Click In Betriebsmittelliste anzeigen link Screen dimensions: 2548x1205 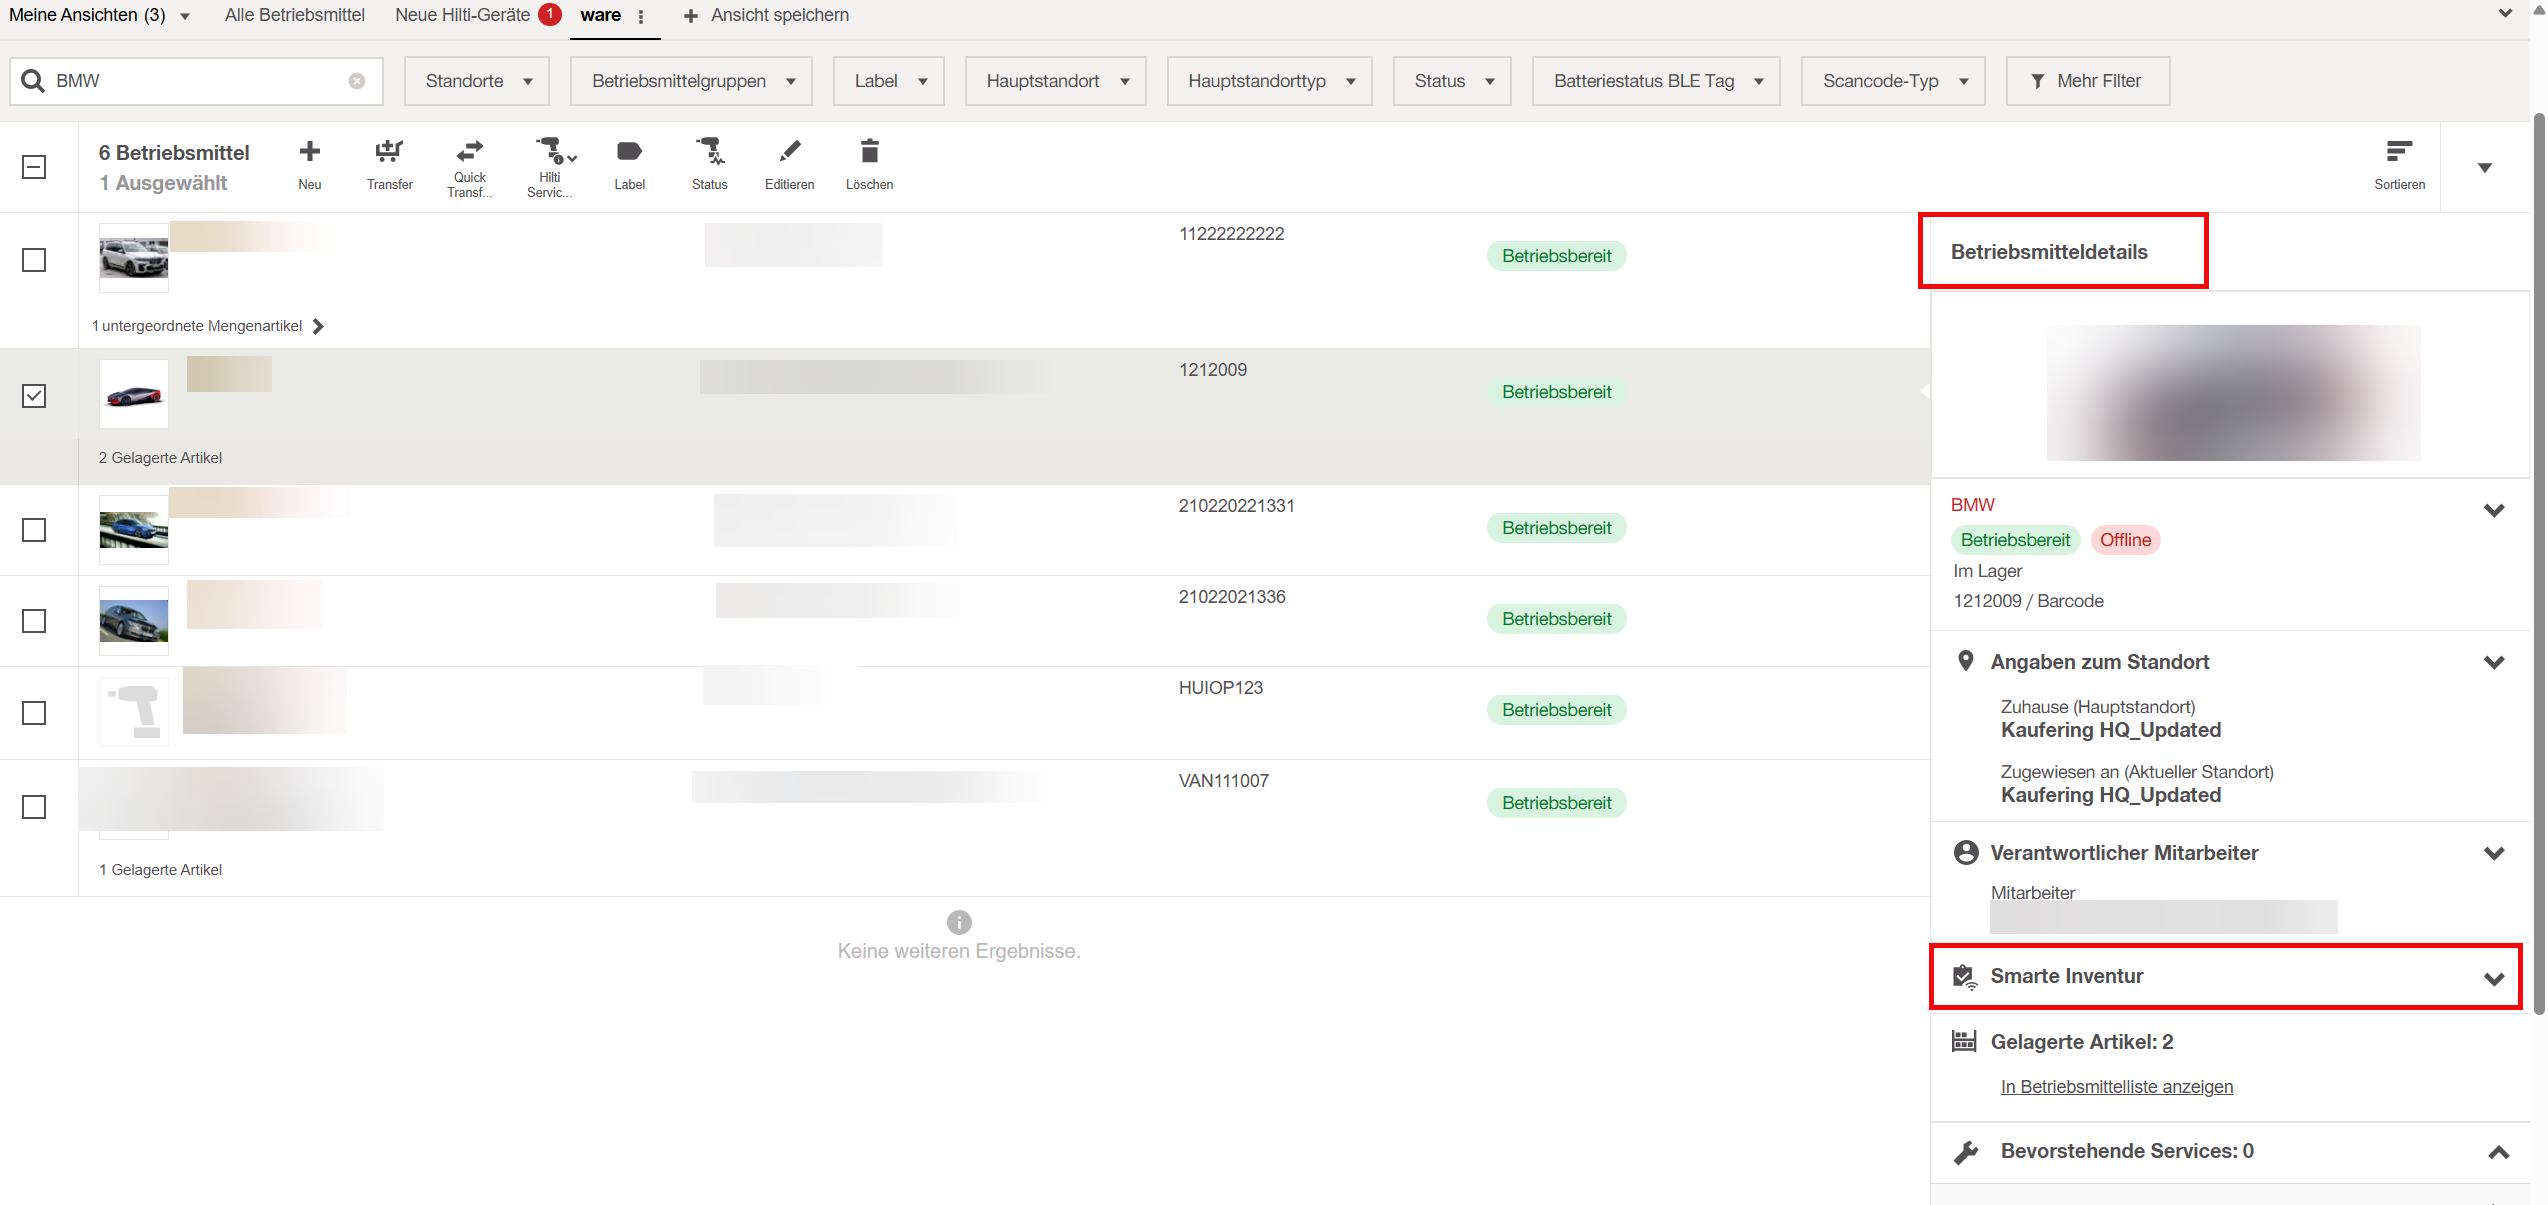[x=2116, y=1087]
